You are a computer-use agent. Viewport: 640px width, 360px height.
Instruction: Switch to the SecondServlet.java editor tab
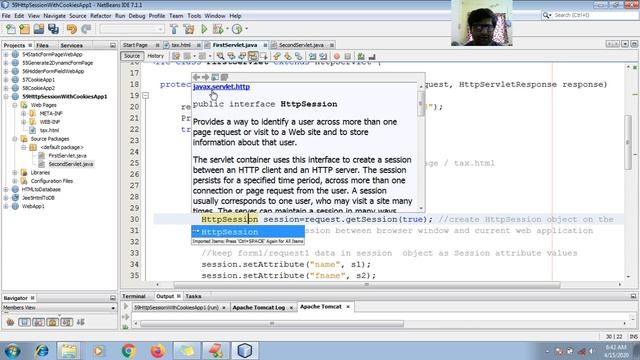tap(301, 45)
